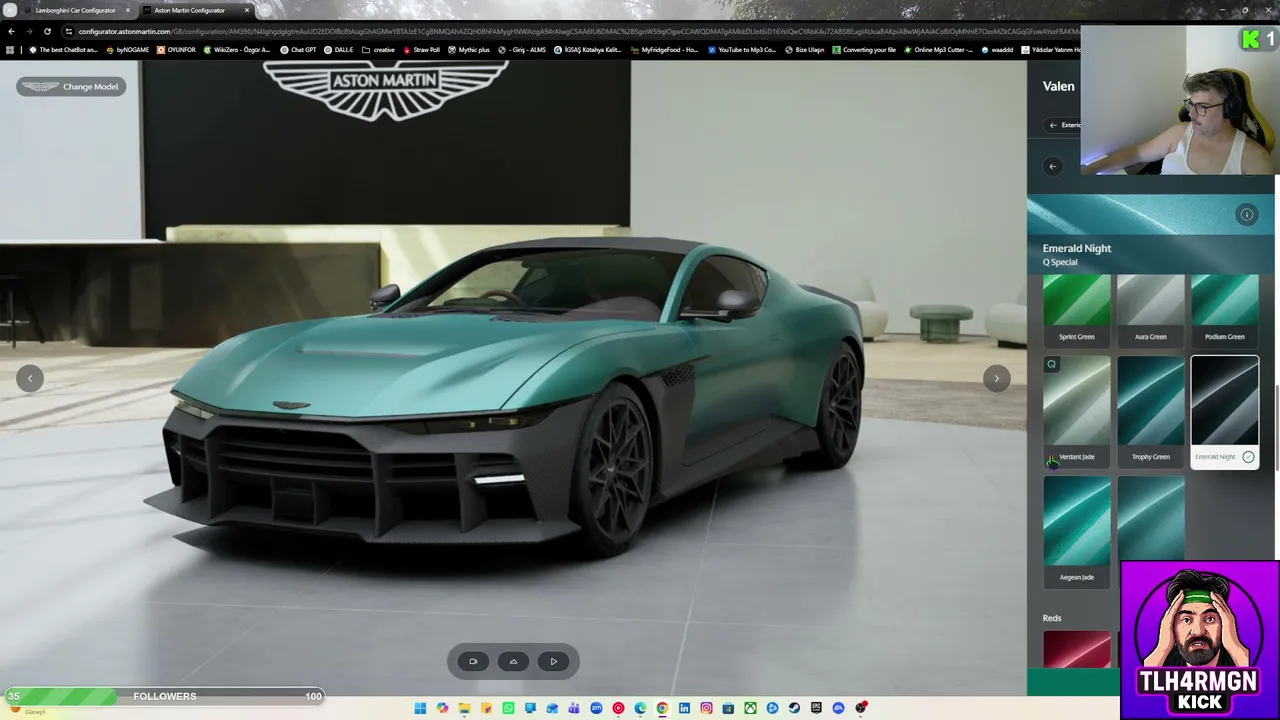
Task: Close the Aston Martin Configurator tab
Action: [x=247, y=10]
